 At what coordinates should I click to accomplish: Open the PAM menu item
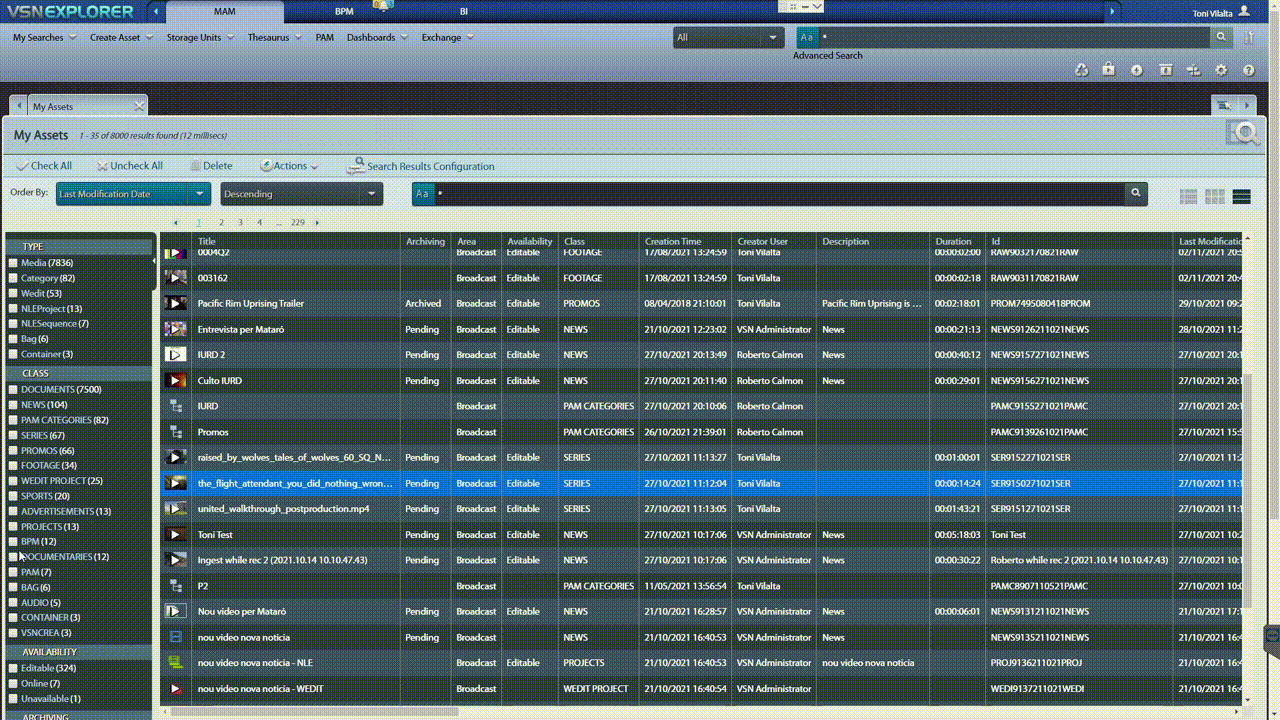pyautogui.click(x=325, y=37)
